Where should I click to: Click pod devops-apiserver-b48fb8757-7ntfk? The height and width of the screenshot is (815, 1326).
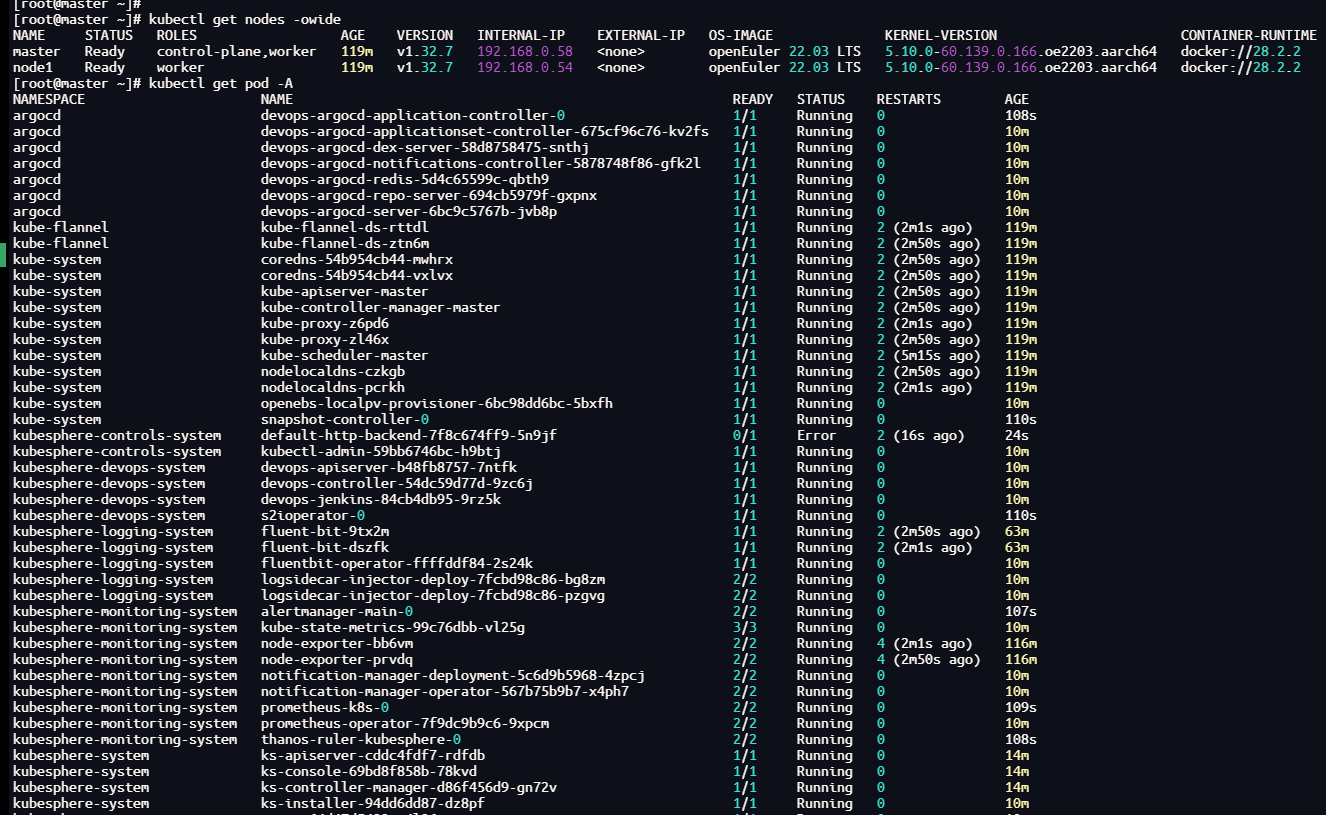click(x=389, y=468)
